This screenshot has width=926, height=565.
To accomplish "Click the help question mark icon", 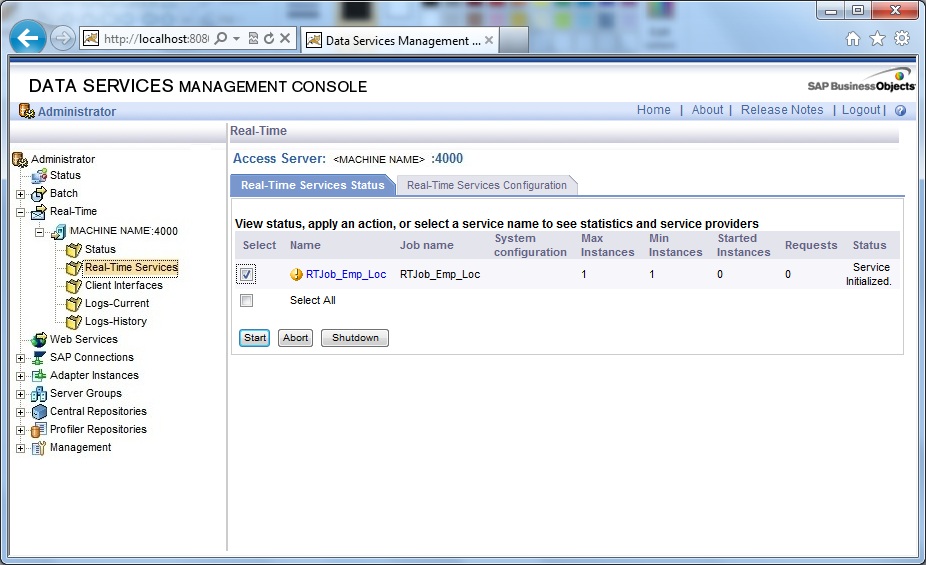I will tap(901, 110).
